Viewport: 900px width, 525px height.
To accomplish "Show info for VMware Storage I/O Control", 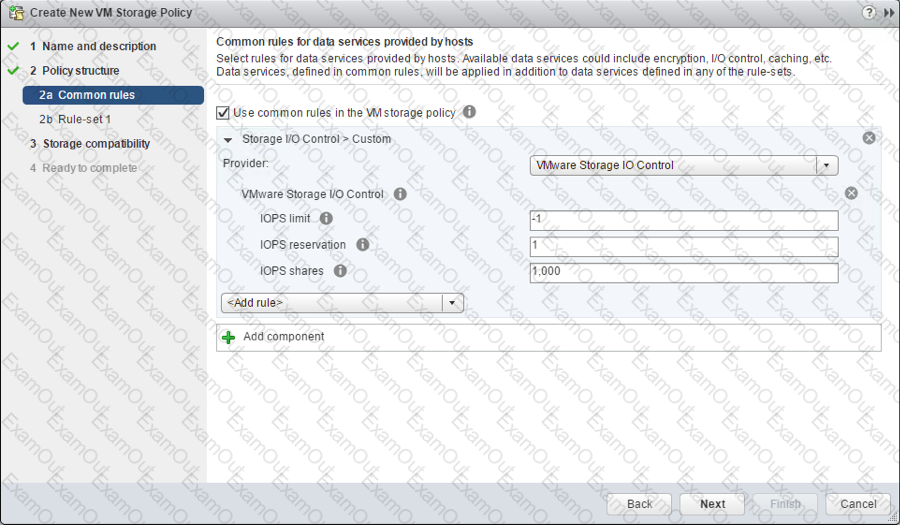I will point(400,194).
